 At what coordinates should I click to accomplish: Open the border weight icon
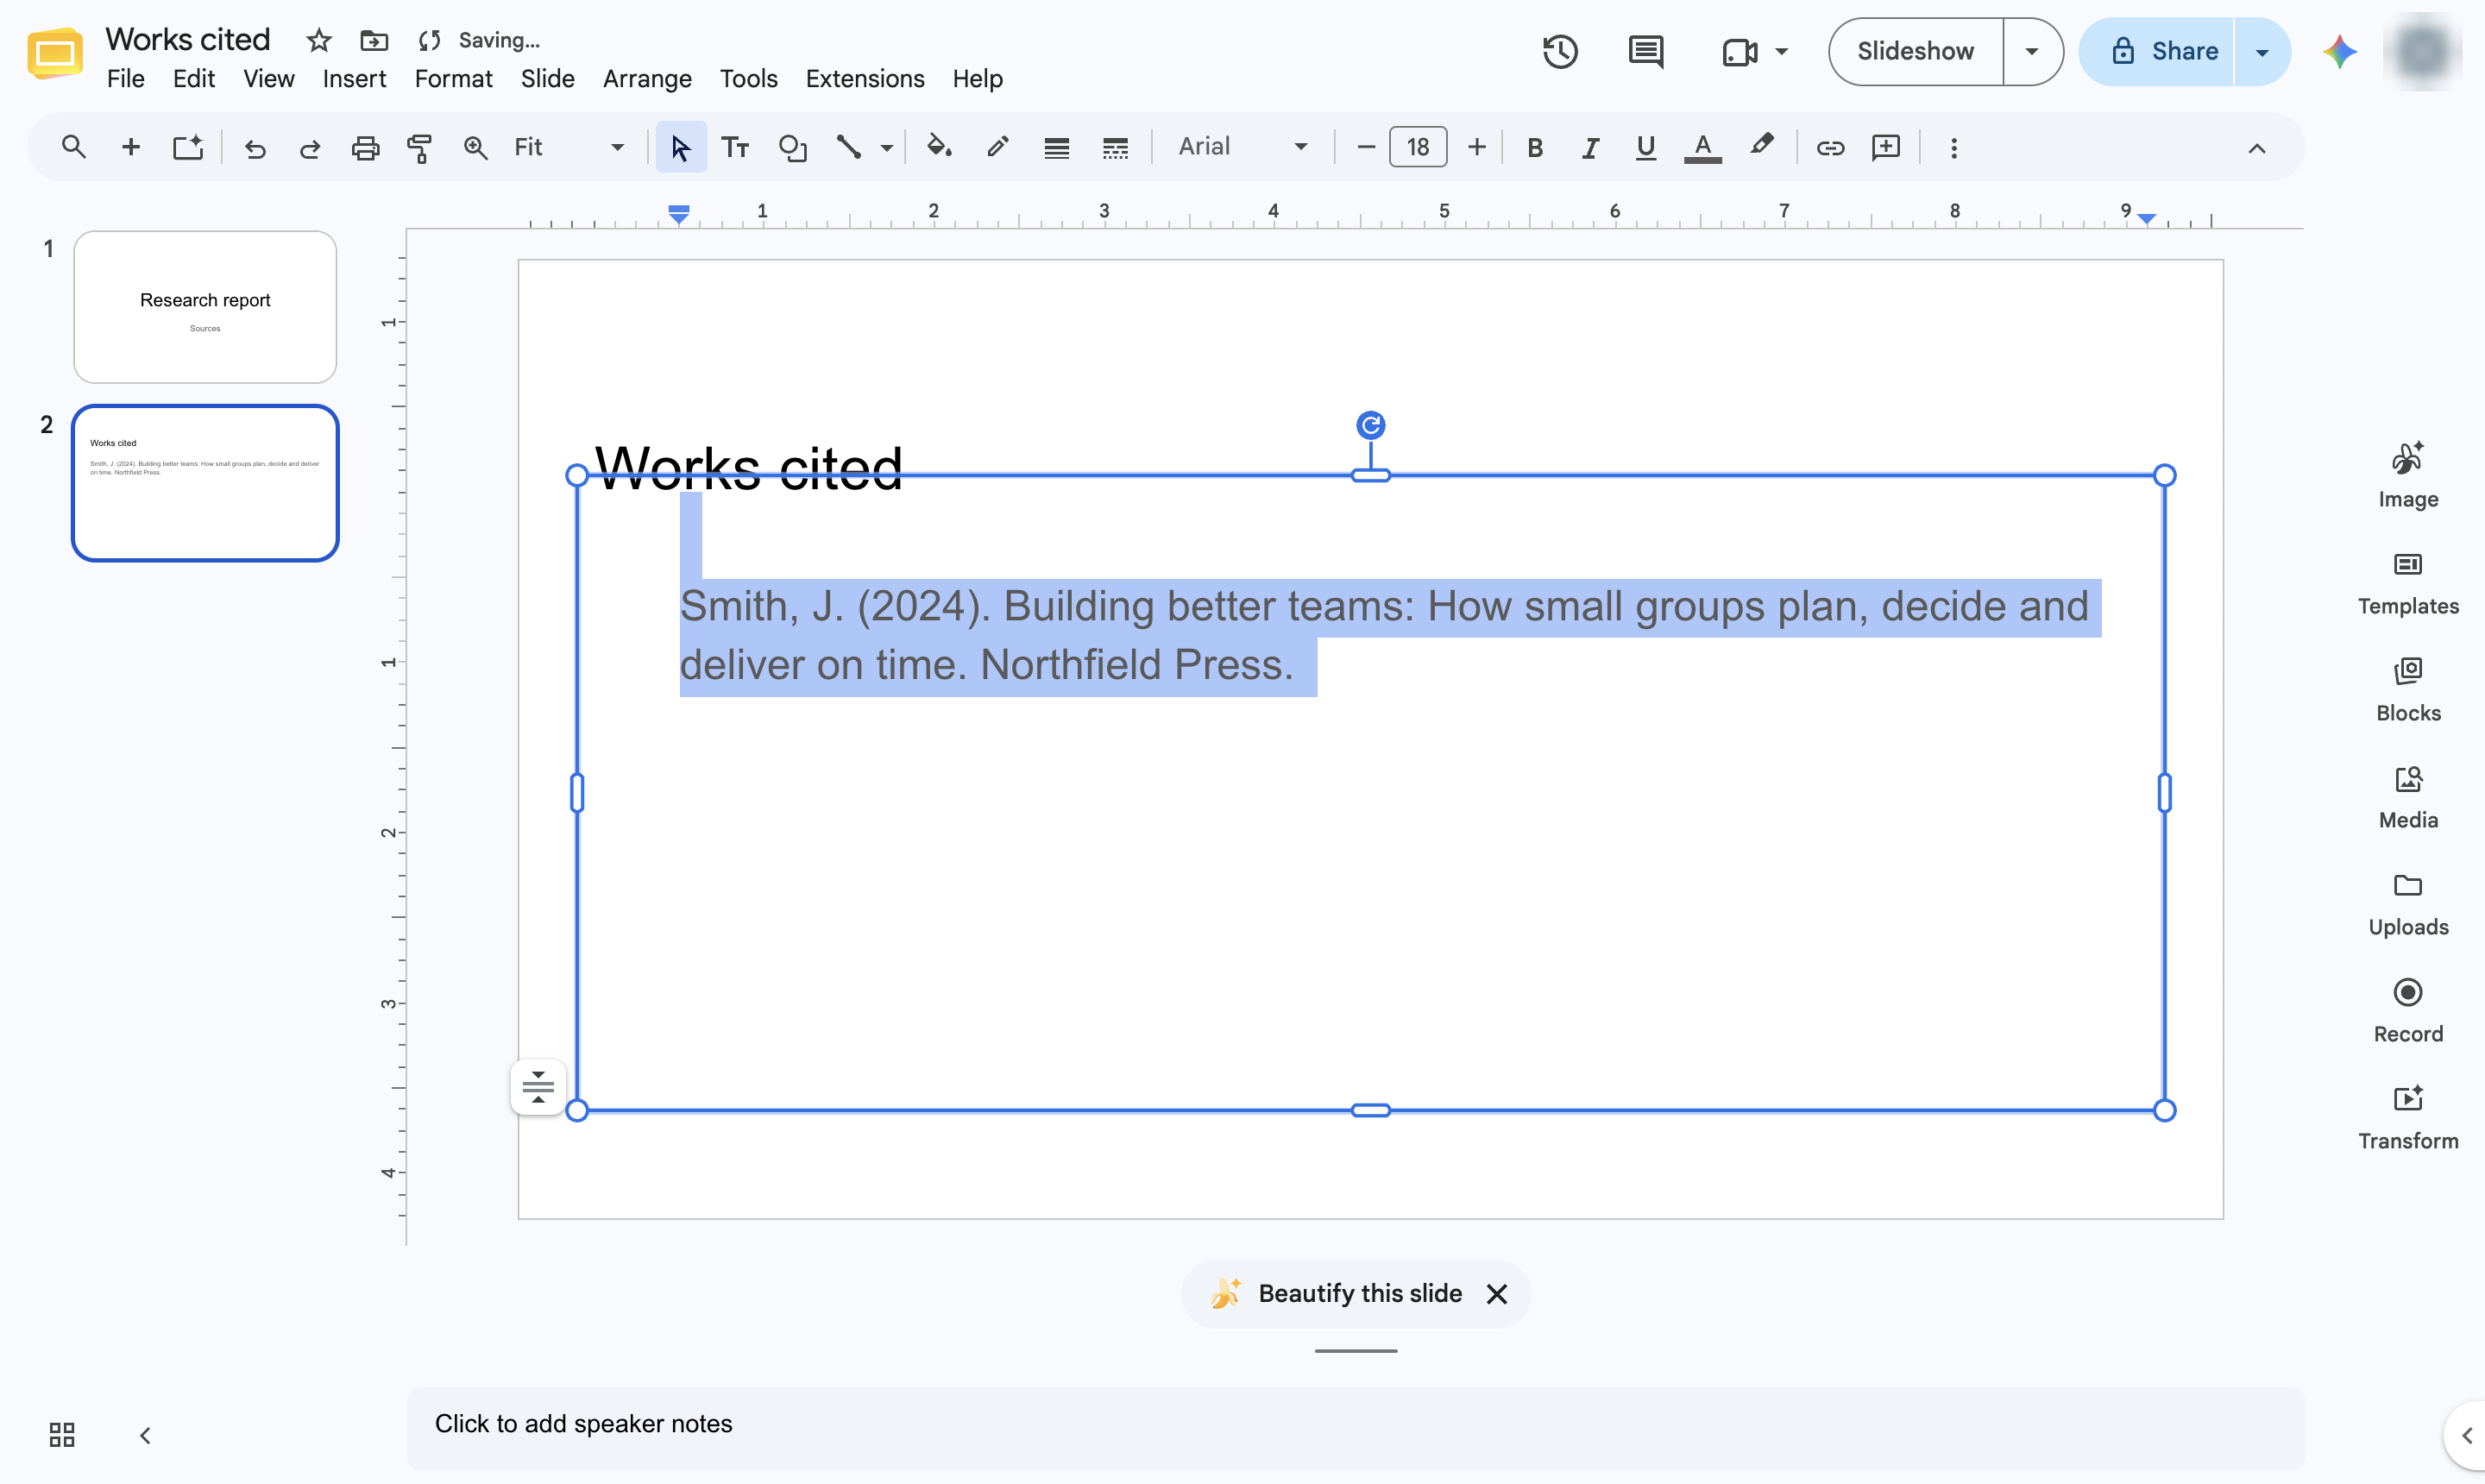pyautogui.click(x=1056, y=148)
